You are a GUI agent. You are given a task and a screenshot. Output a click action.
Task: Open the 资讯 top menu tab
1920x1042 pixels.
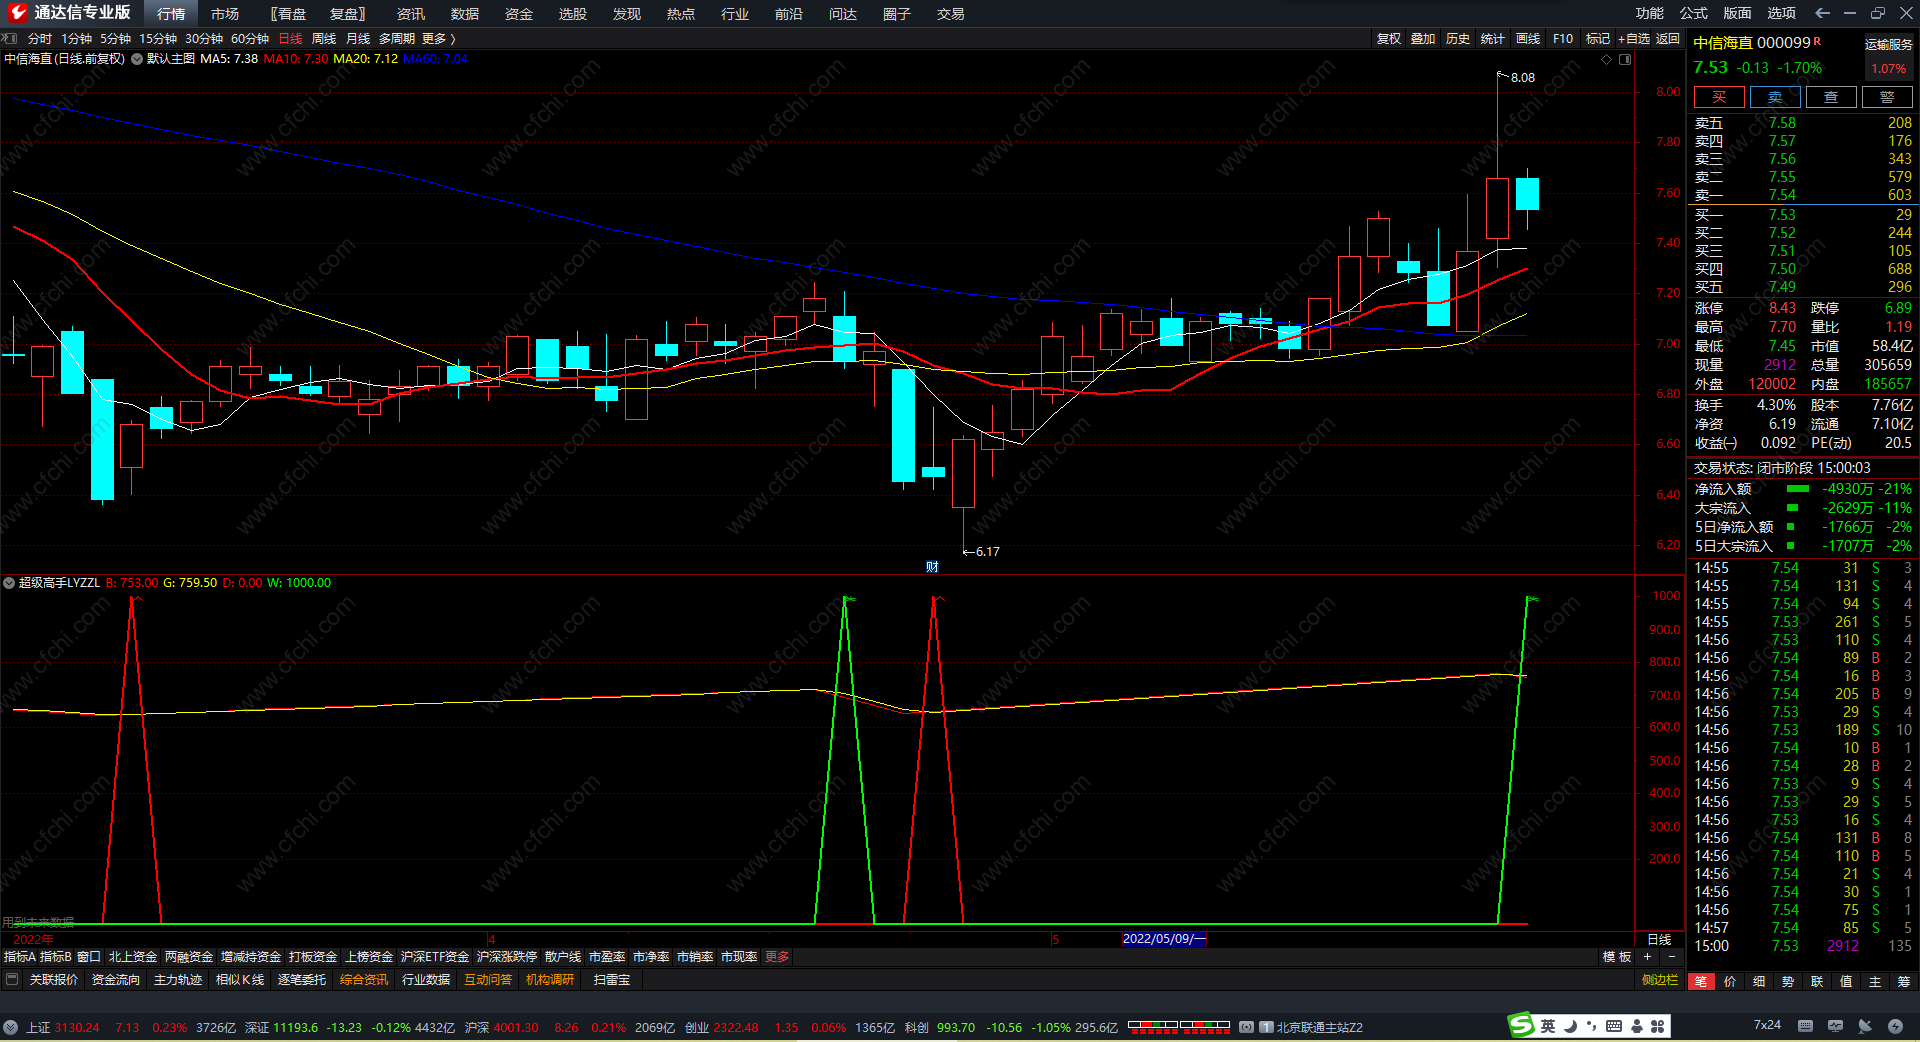pyautogui.click(x=411, y=13)
